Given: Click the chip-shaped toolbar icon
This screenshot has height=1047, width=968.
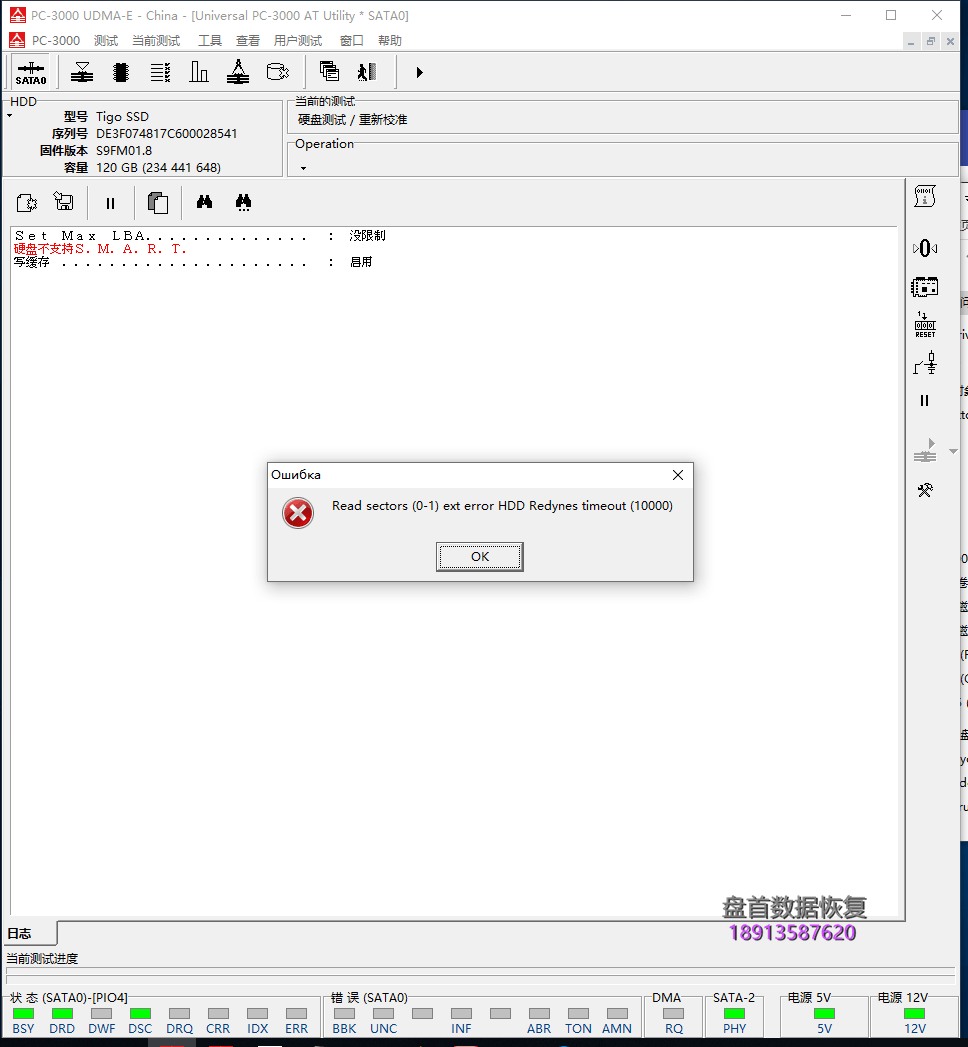Looking at the screenshot, I should 121,72.
